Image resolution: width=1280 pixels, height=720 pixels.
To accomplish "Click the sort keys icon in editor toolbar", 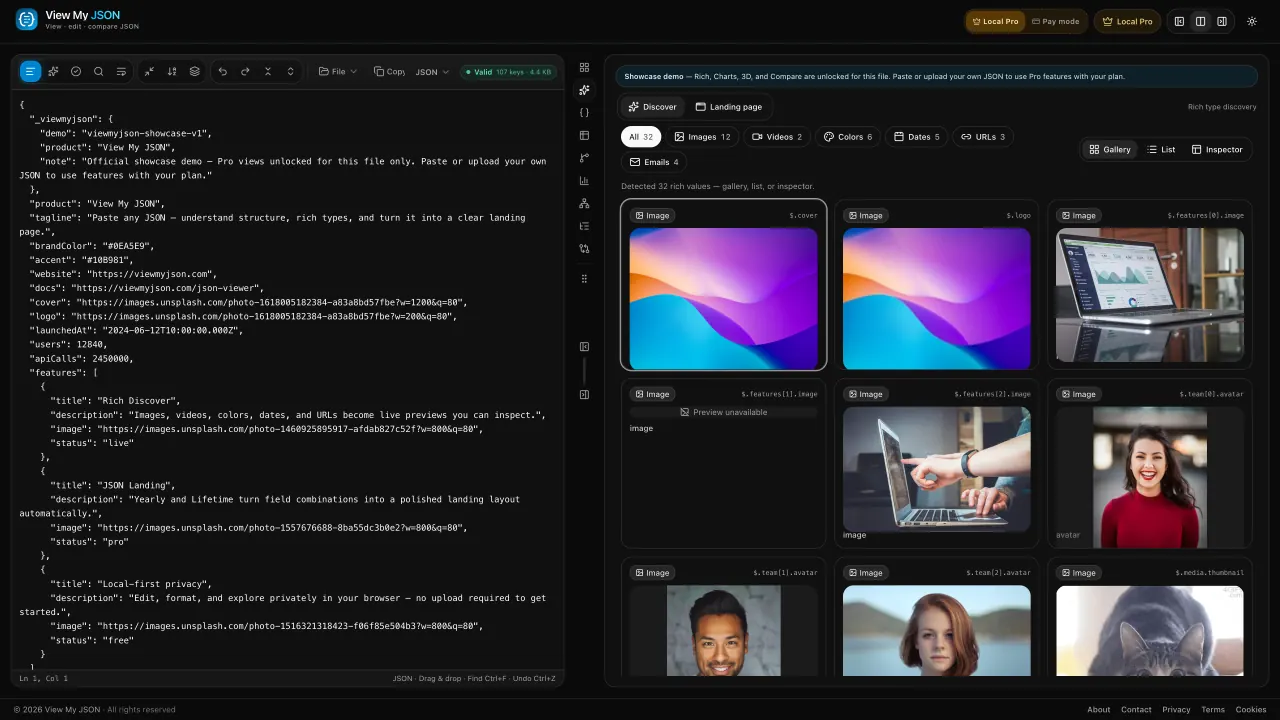I will pos(172,72).
